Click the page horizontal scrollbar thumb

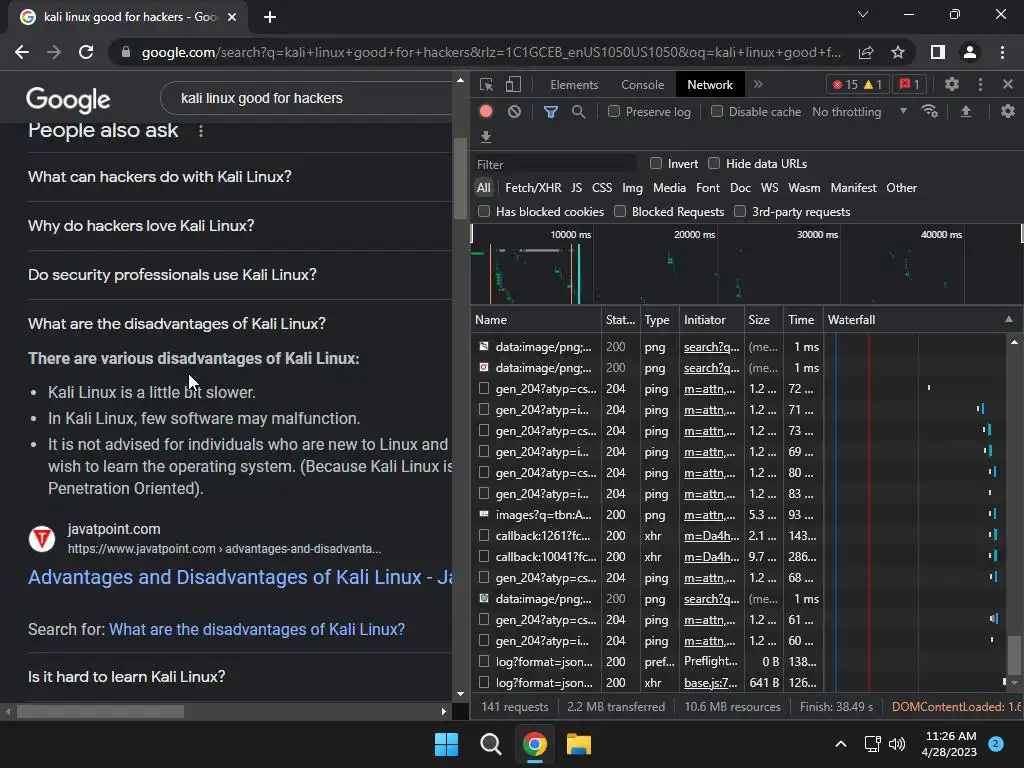pos(101,711)
